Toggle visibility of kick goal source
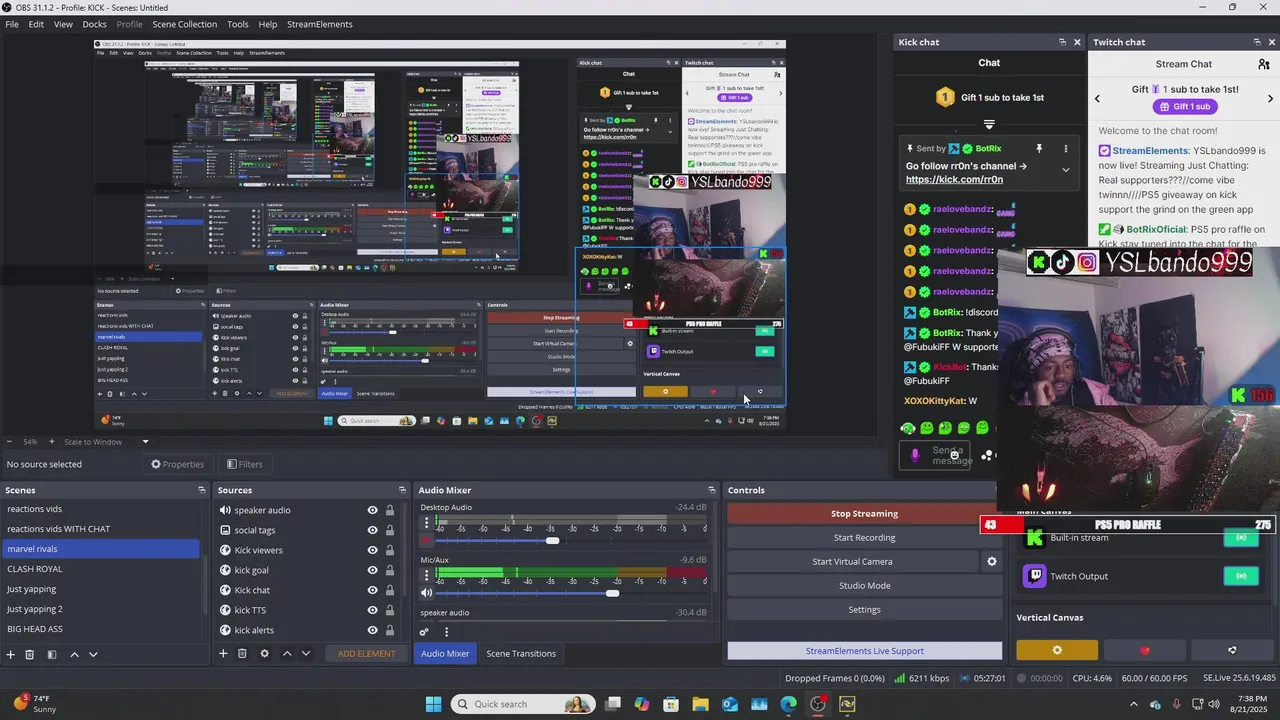 (373, 570)
